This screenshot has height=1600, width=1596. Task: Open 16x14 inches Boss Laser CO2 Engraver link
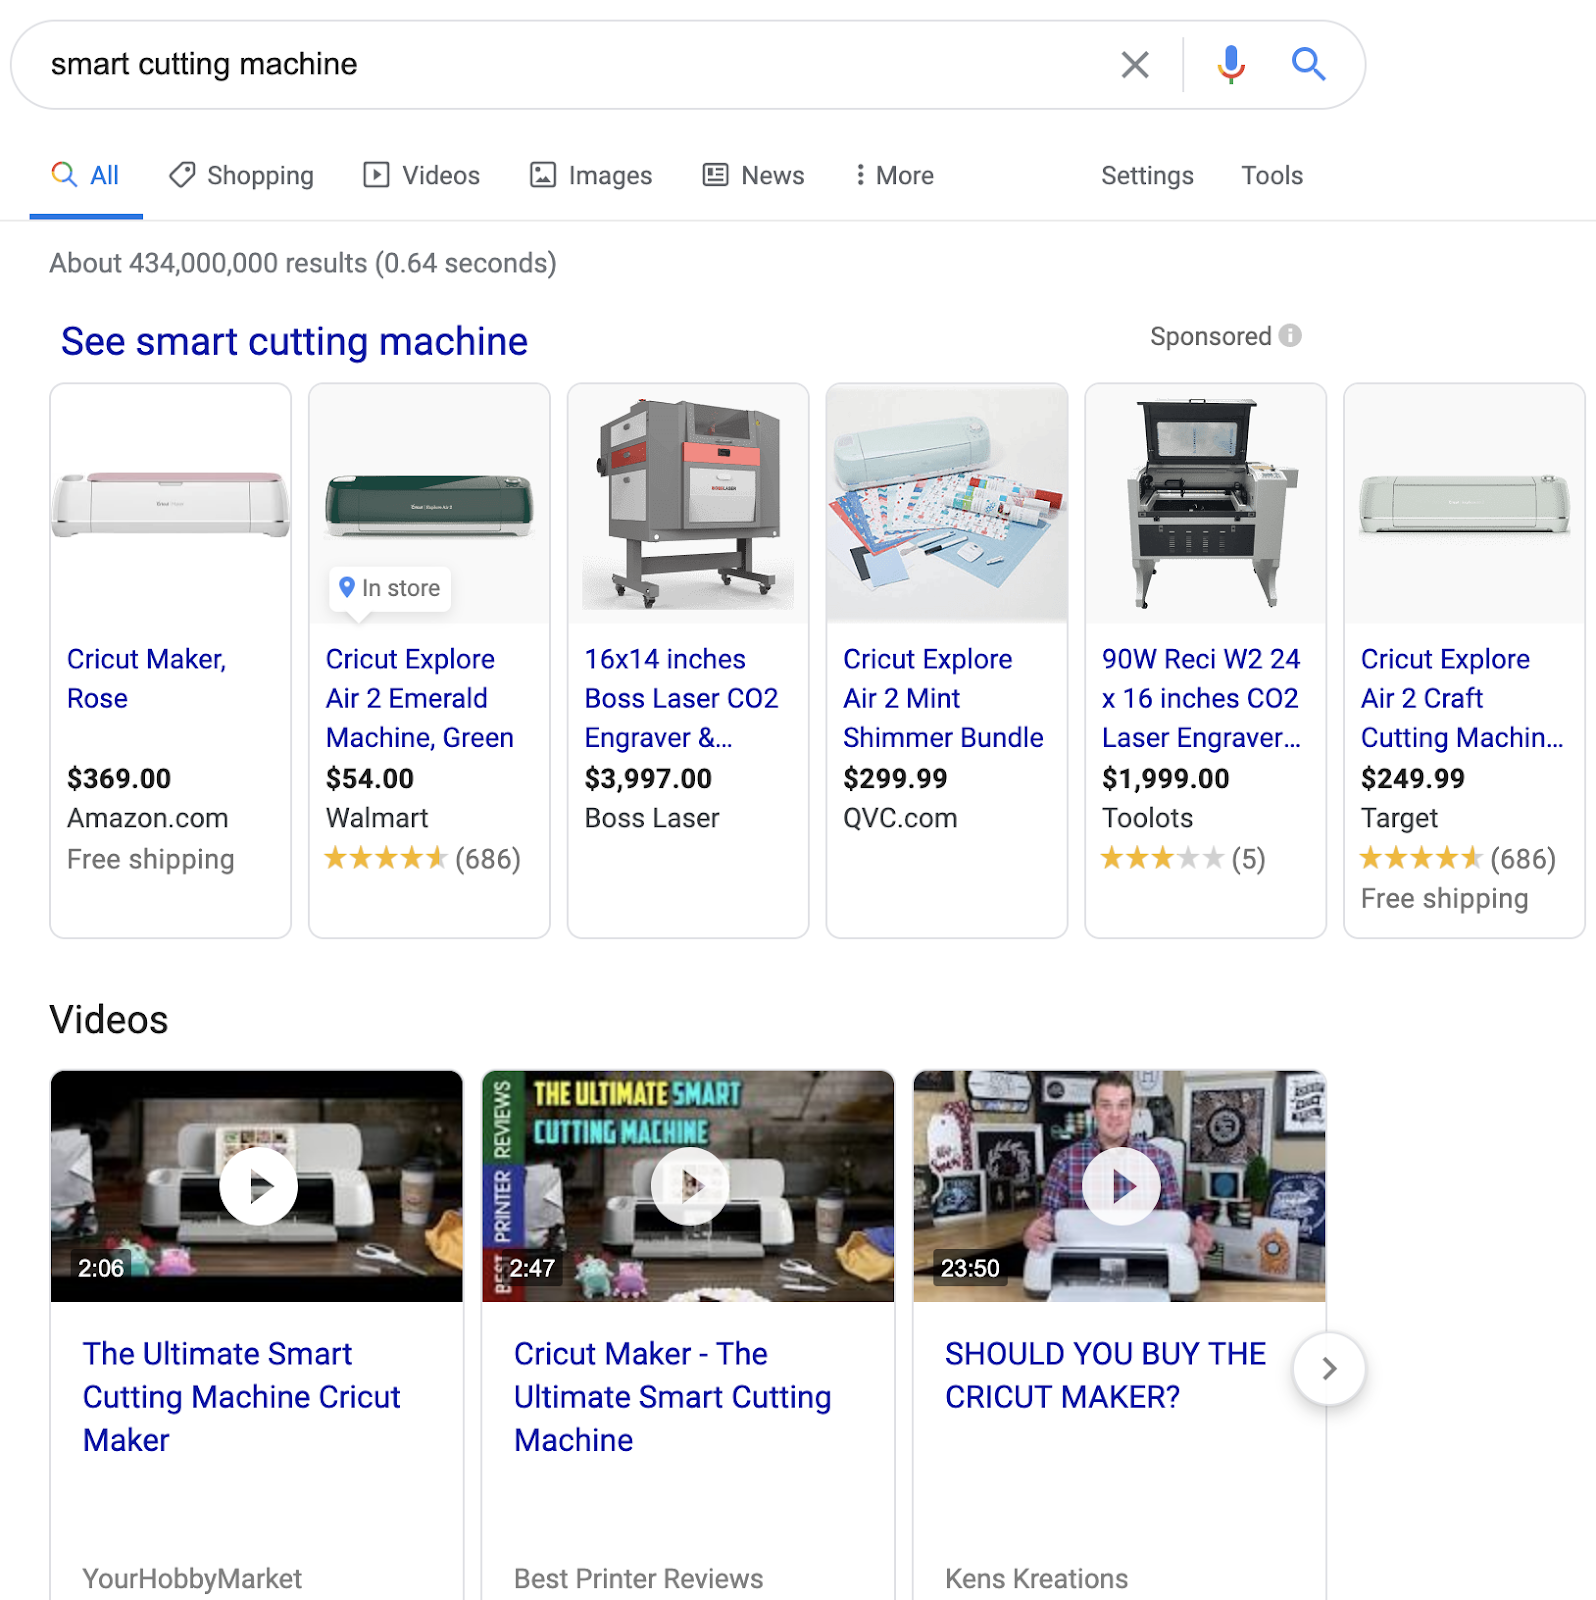tap(681, 698)
